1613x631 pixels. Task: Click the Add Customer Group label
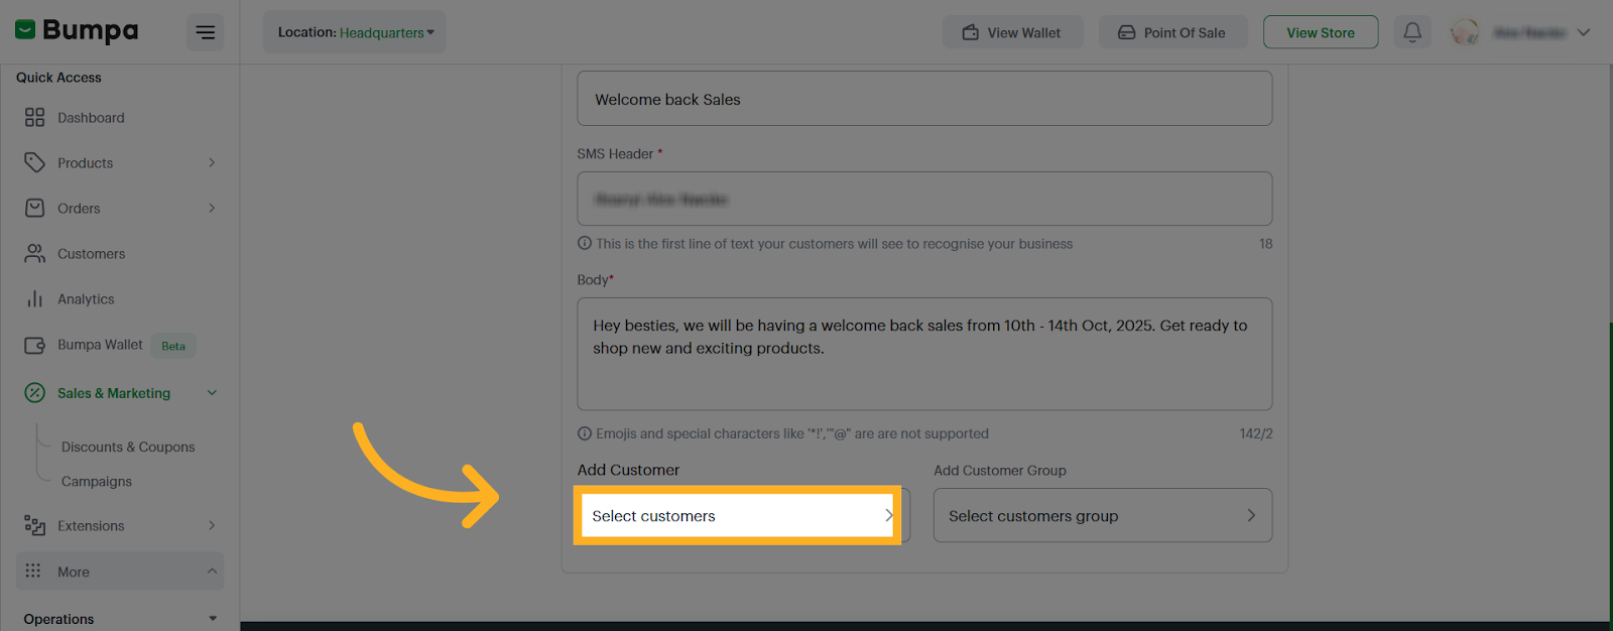pos(1000,470)
